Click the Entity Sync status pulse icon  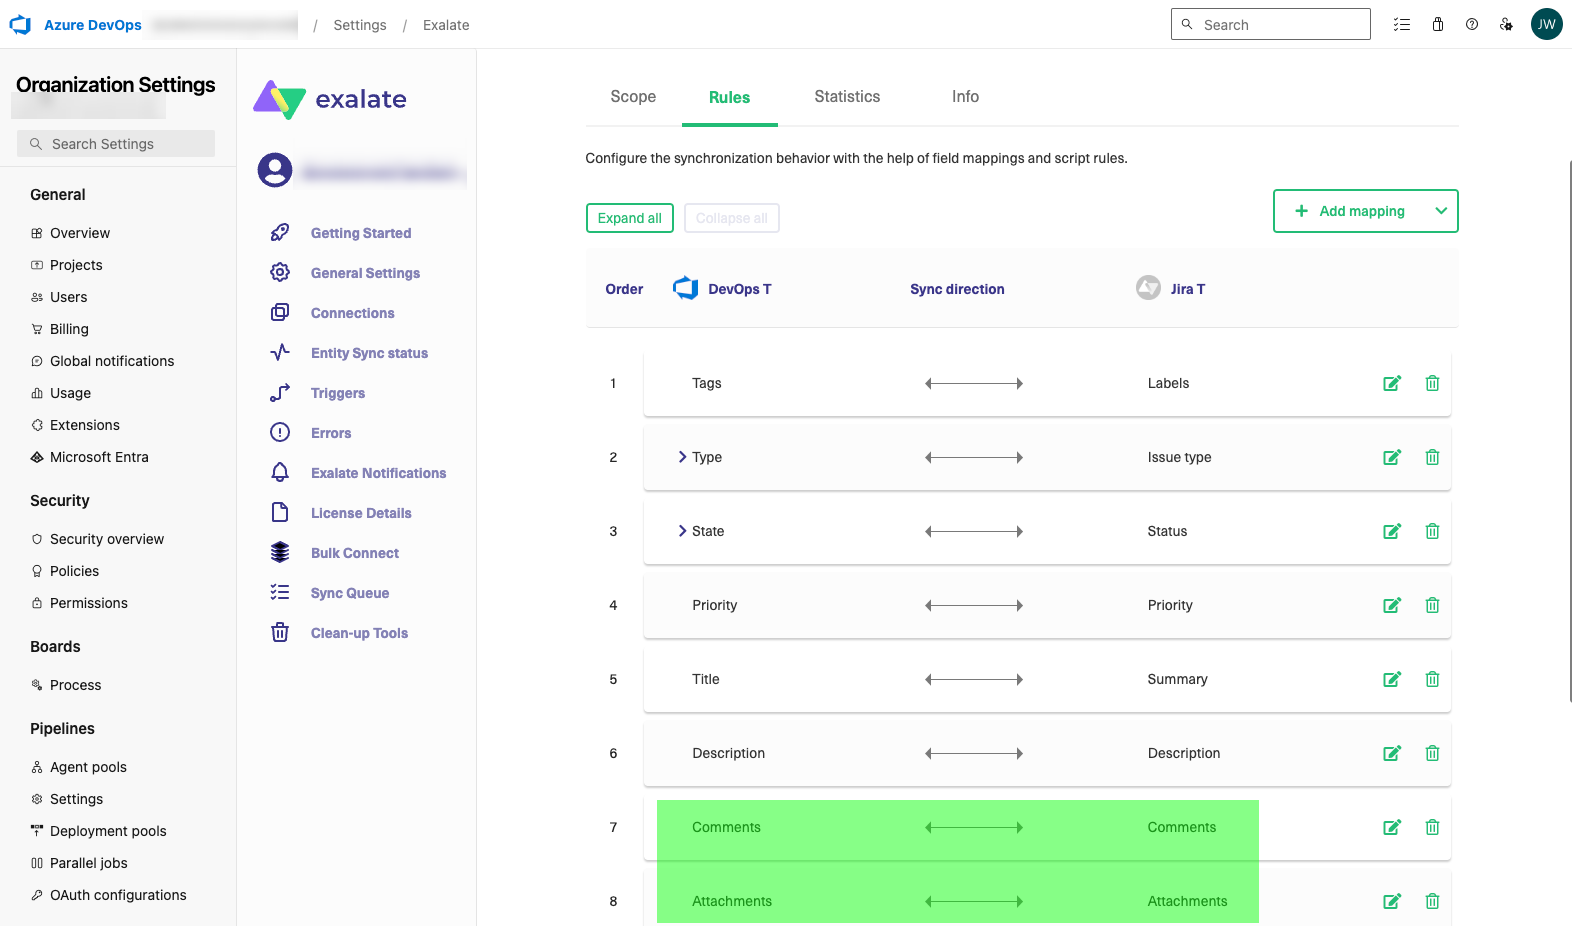[280, 352]
